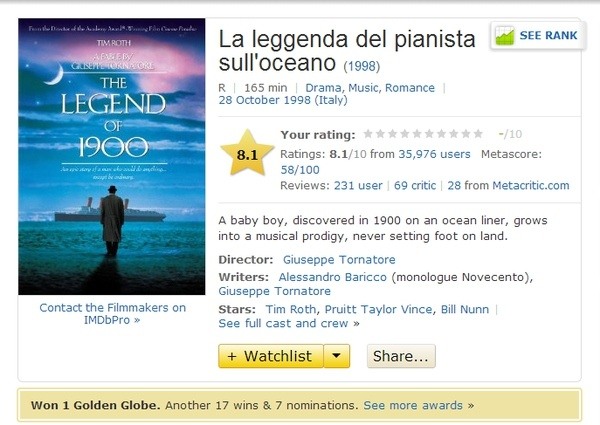The width and height of the screenshot is (600, 425).
Task: Rate the movie with the fifth star
Action: (x=417, y=134)
